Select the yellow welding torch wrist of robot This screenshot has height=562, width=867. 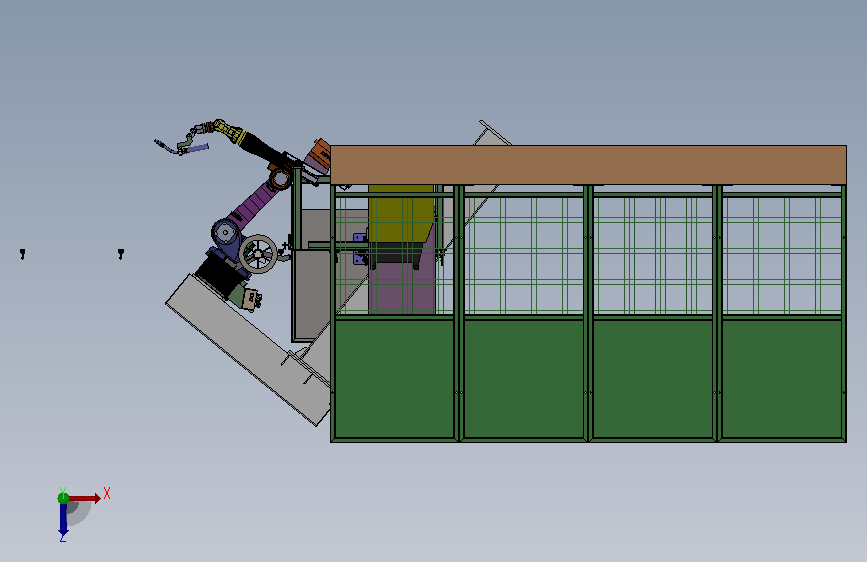[x=228, y=131]
